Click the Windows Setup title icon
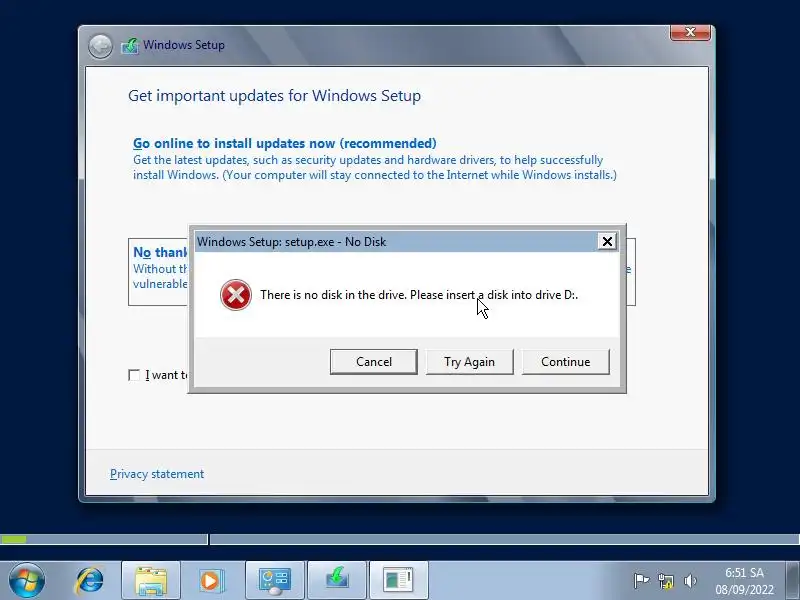Image resolution: width=800 pixels, height=600 pixels. pos(130,46)
